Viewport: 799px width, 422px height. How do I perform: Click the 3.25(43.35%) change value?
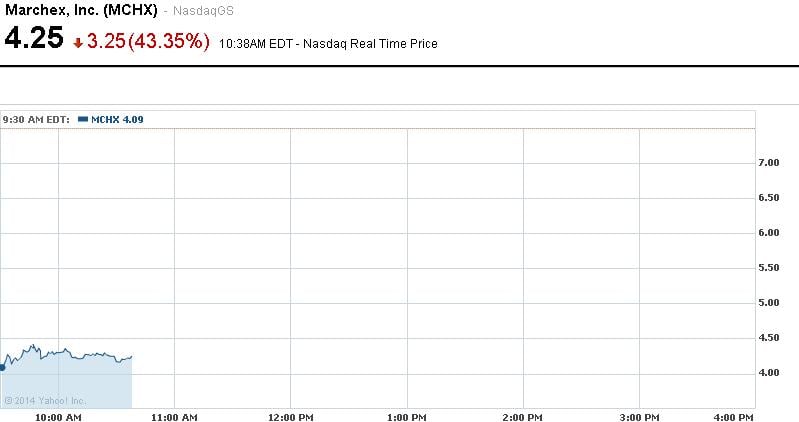(x=149, y=41)
